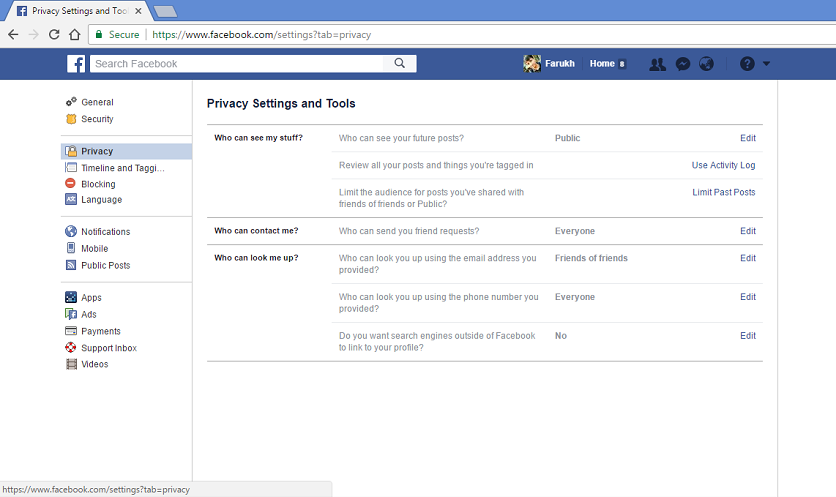Edit email address lookup setting
This screenshot has height=497, width=836.
(747, 258)
